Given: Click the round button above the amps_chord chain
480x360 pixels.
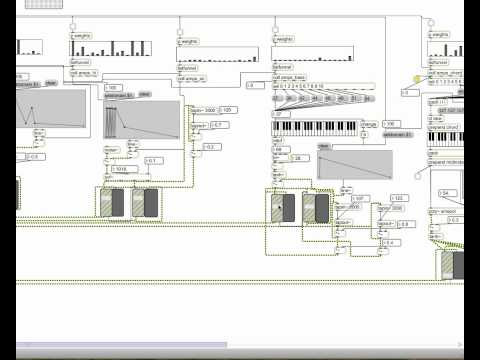Looking at the screenshot, I should [431, 23].
